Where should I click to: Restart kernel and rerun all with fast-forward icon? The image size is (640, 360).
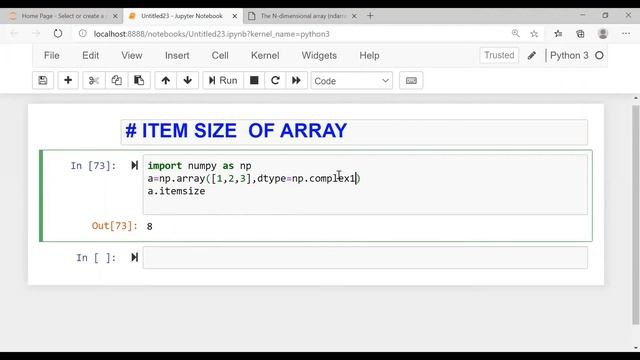coord(296,80)
